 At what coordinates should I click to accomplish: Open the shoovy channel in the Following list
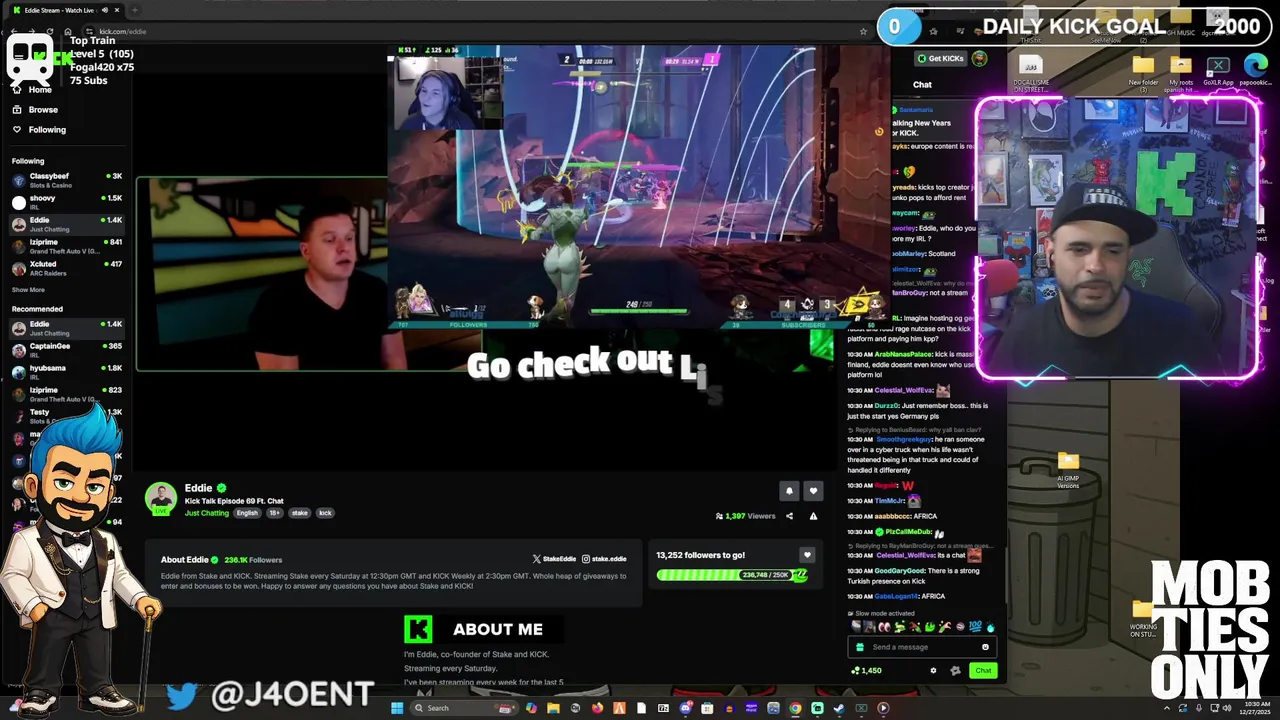pyautogui.click(x=66, y=201)
